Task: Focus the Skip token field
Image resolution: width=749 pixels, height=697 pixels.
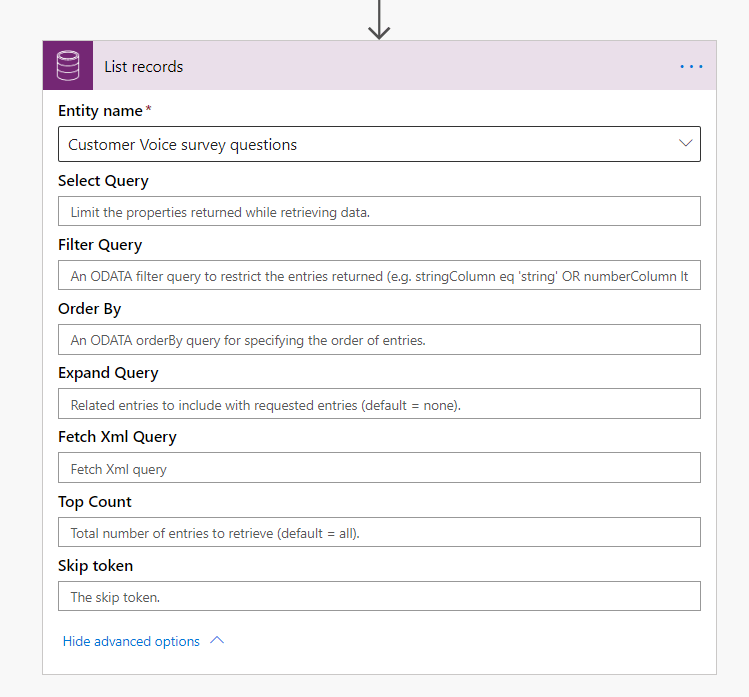Action: pyautogui.click(x=379, y=596)
